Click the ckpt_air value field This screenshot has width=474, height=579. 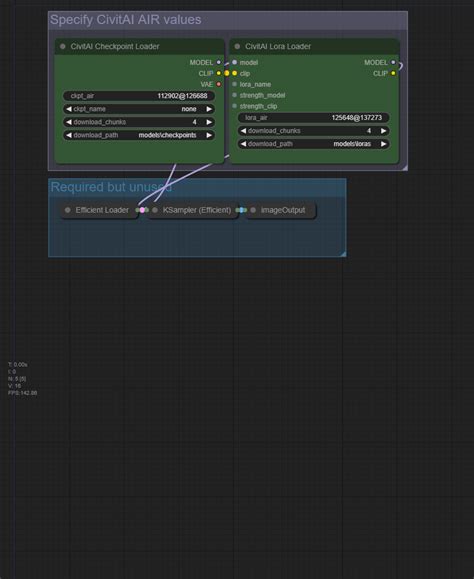(139, 96)
